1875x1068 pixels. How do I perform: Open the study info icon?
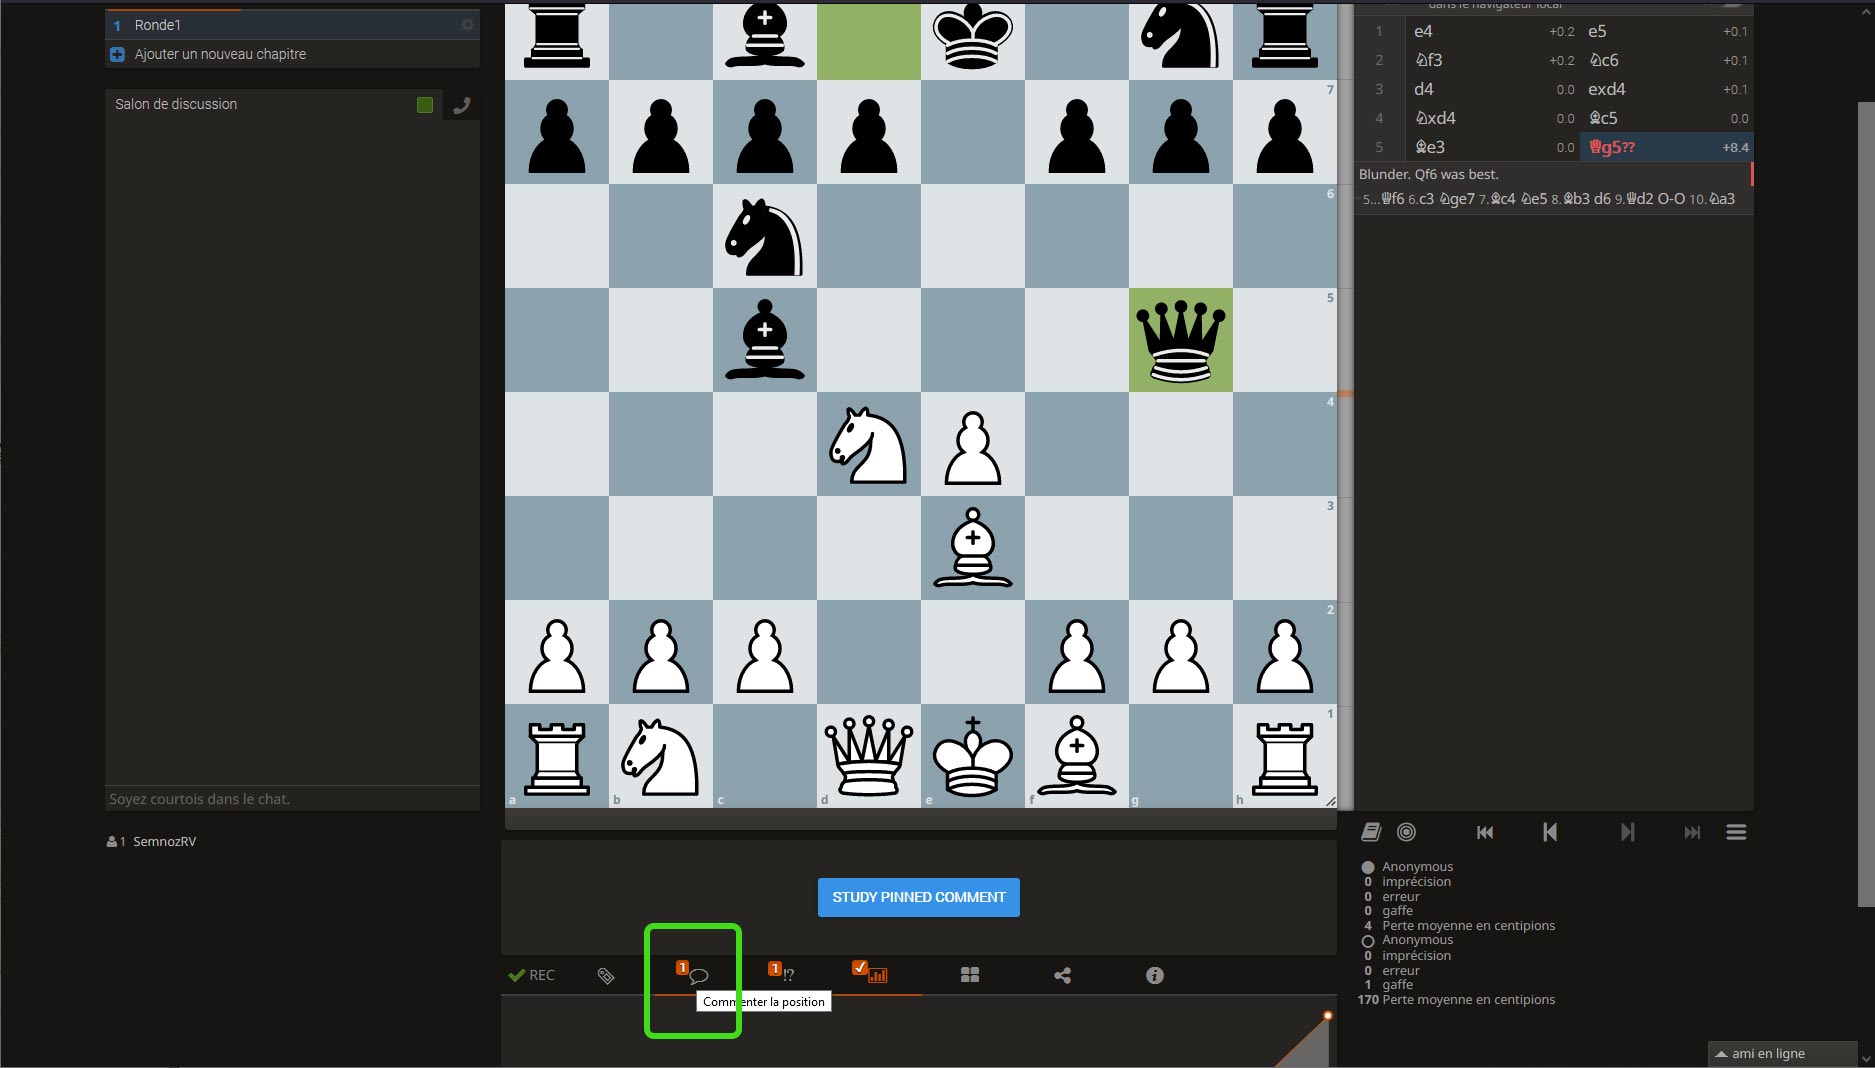[1154, 975]
